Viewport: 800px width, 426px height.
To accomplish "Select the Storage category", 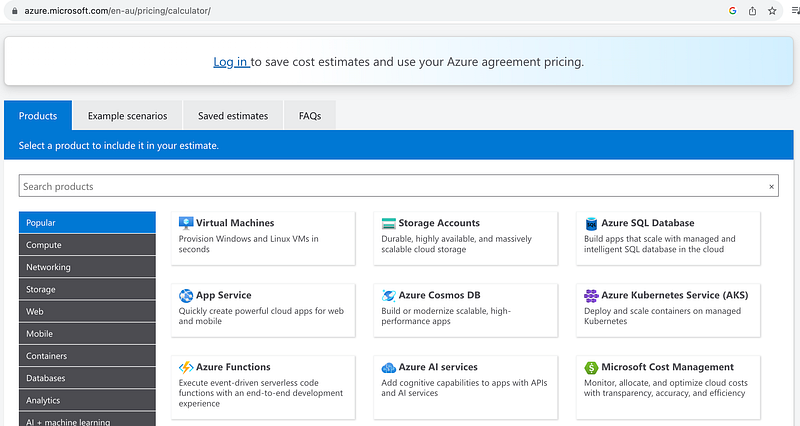I will point(87,289).
